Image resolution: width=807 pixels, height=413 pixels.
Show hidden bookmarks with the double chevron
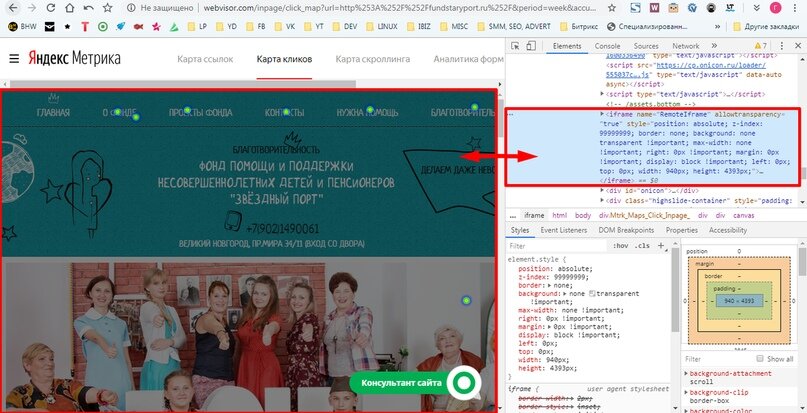[x=717, y=26]
